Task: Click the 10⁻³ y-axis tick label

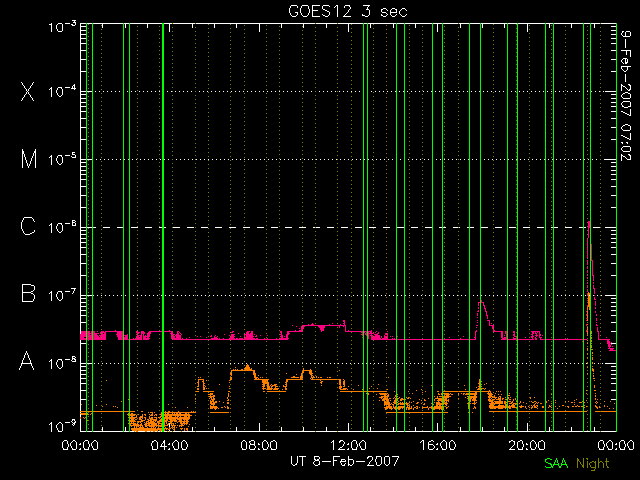Action: point(62,27)
